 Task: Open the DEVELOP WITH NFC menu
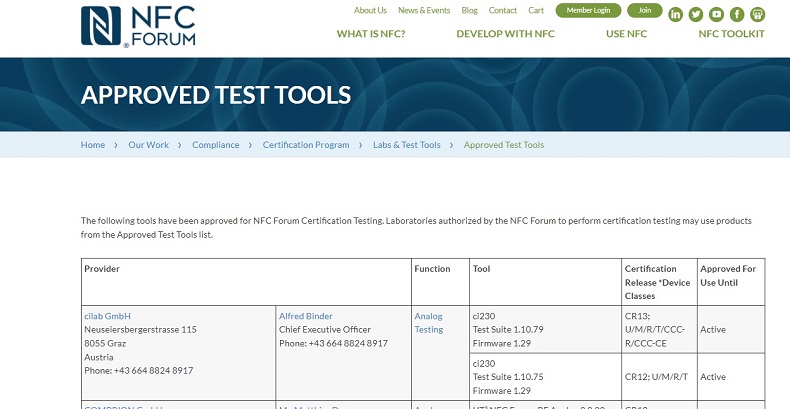pyautogui.click(x=505, y=34)
